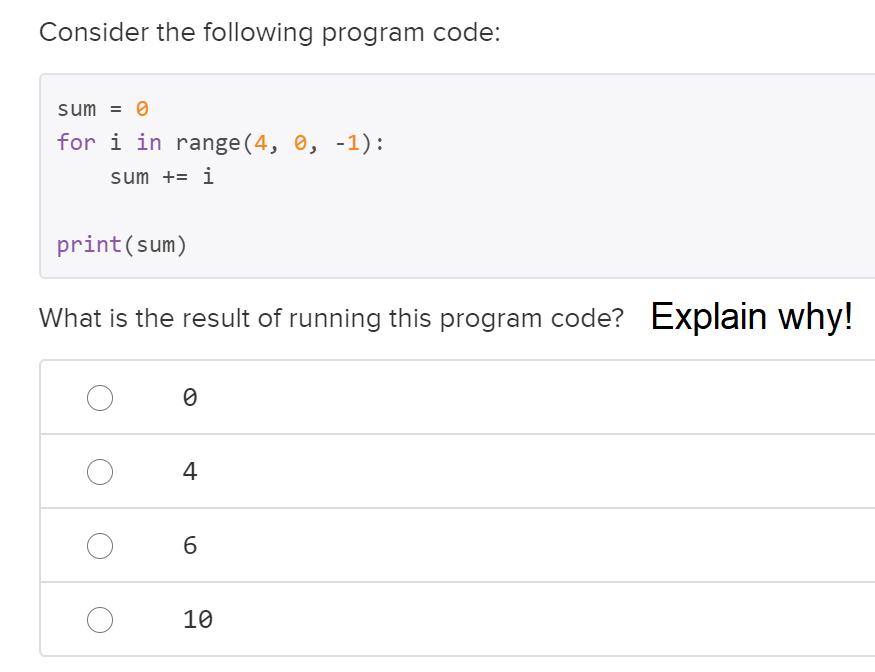
Task: Click the answer option labeled 10
Action: coord(197,619)
